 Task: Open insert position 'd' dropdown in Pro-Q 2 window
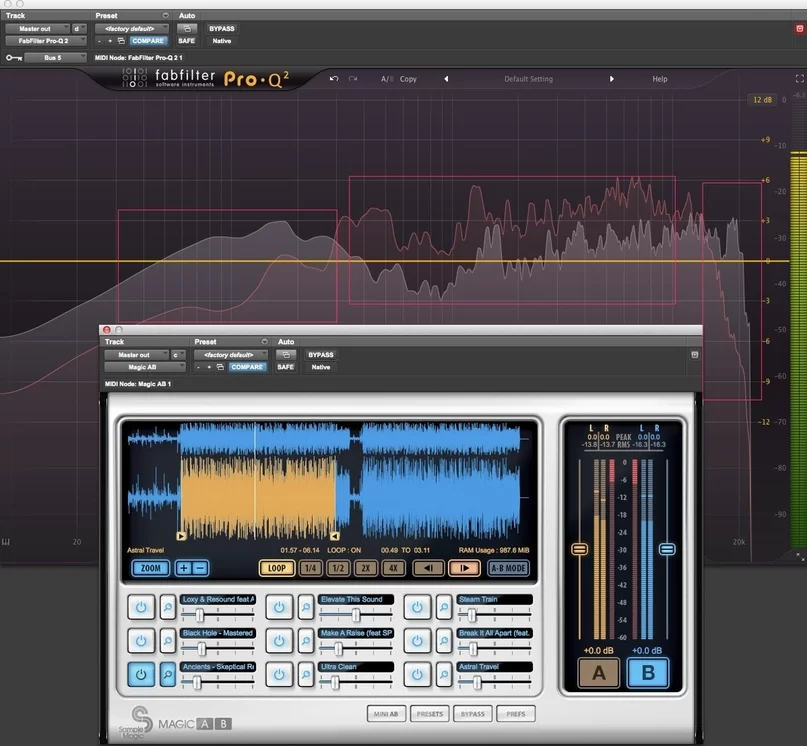click(x=79, y=29)
